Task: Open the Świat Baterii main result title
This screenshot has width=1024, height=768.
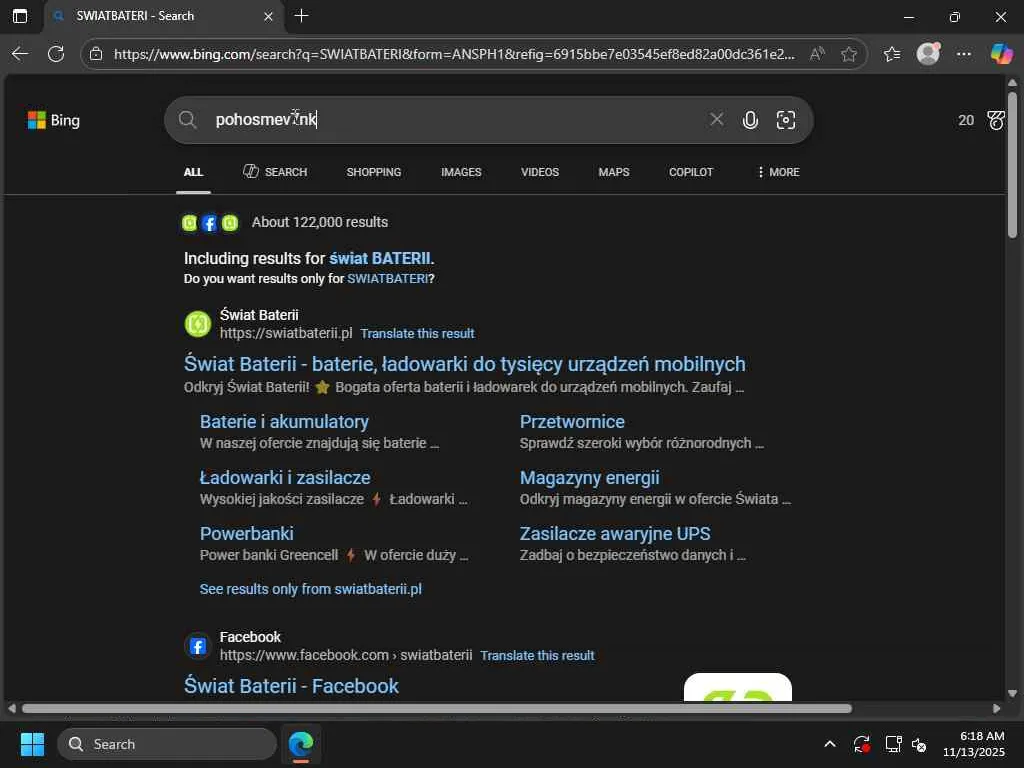Action: tap(464, 364)
